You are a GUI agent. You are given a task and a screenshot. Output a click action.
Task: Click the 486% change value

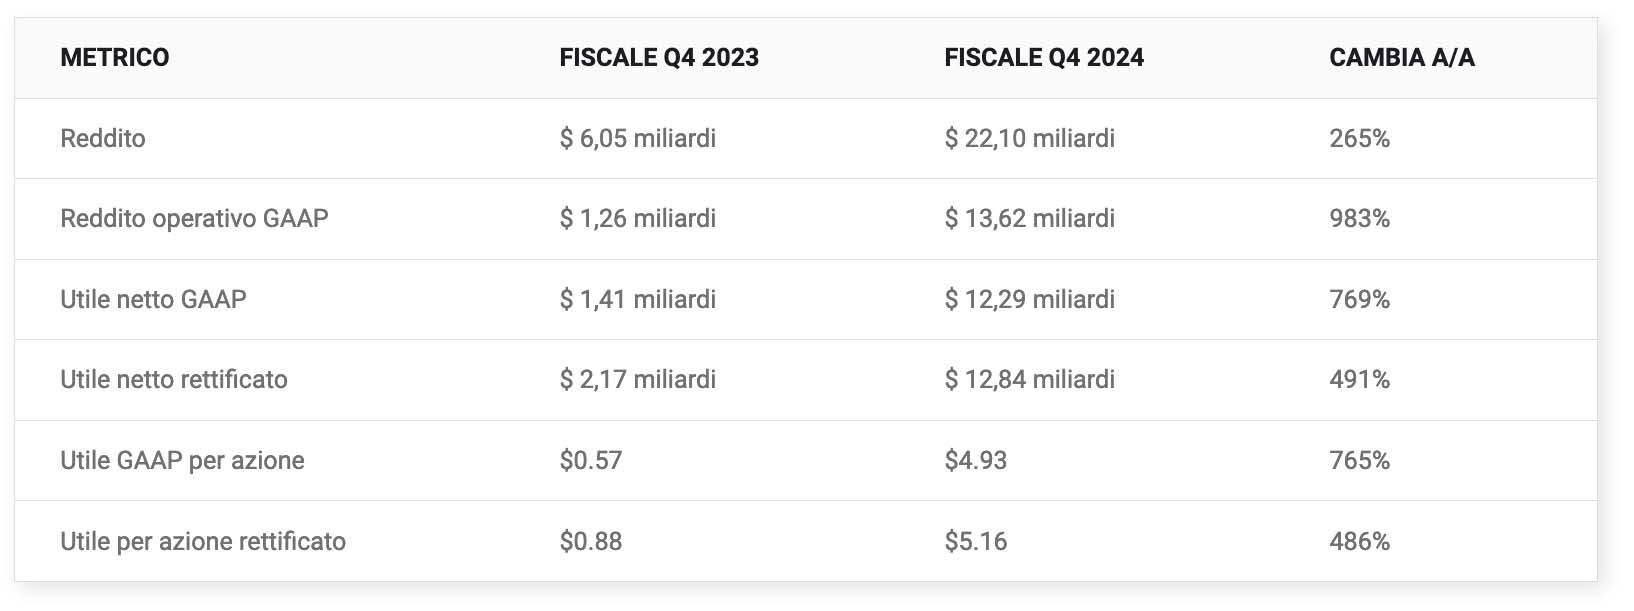[1360, 542]
